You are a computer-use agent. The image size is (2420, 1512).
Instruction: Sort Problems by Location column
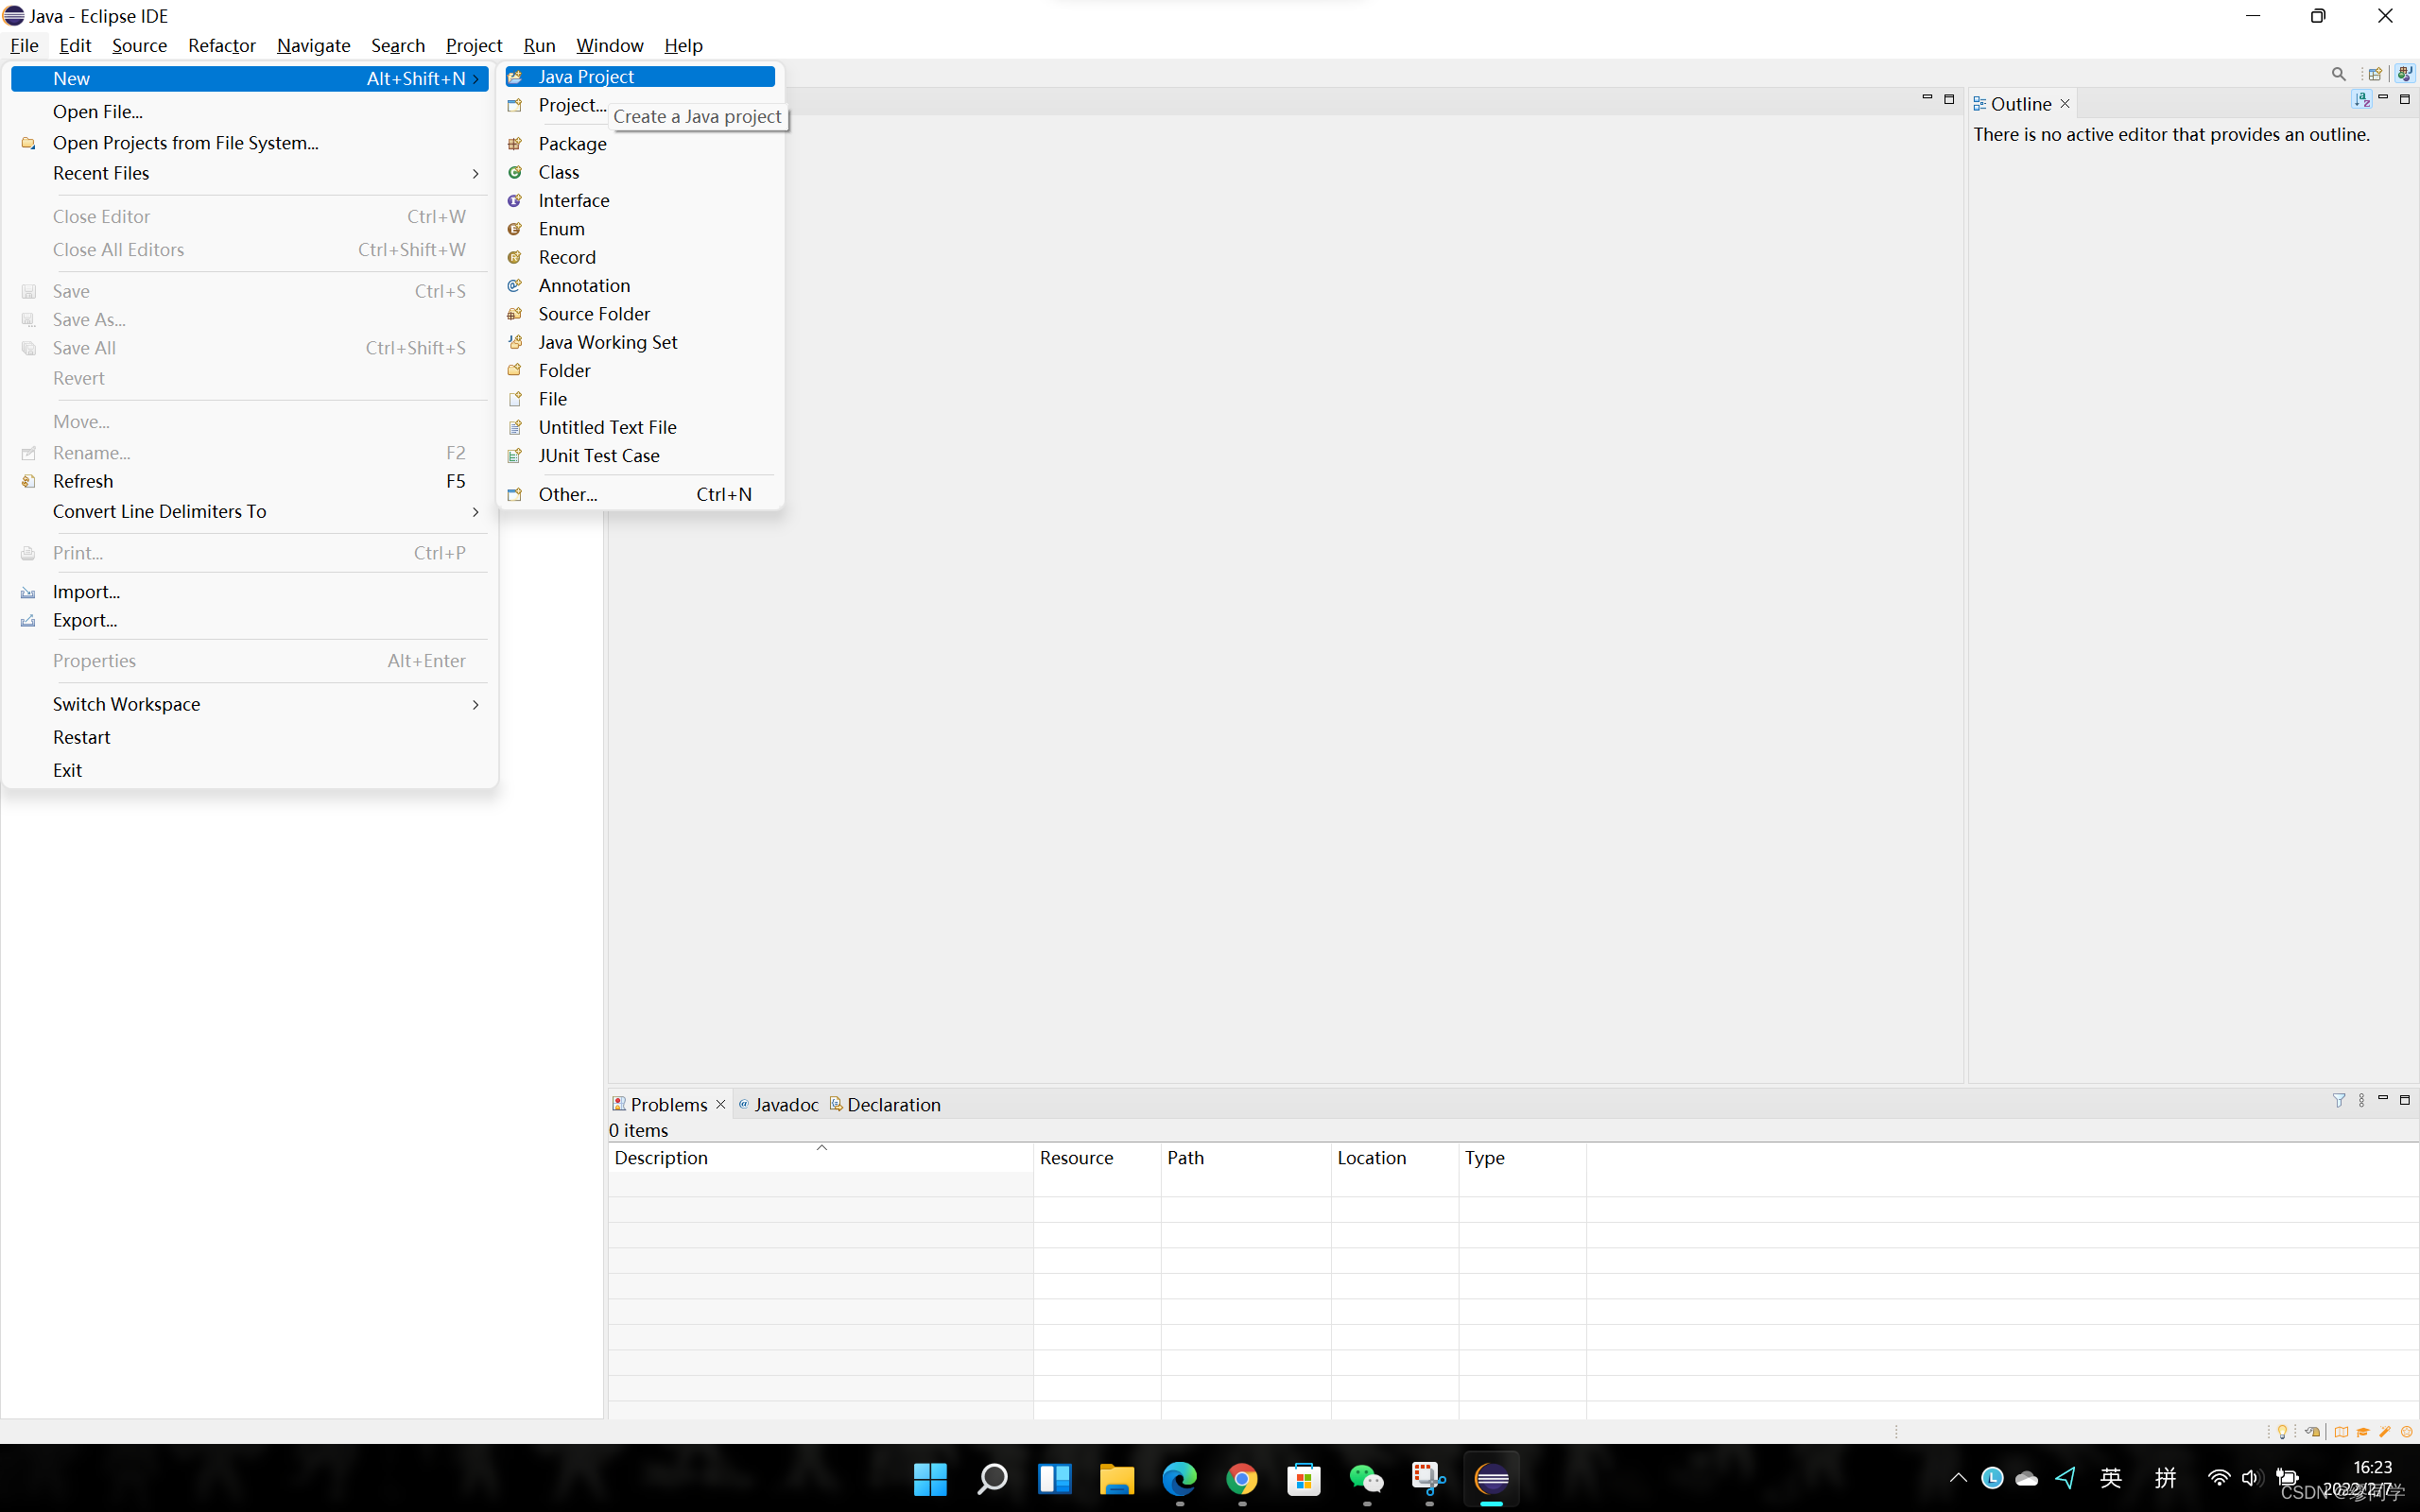[1394, 1158]
